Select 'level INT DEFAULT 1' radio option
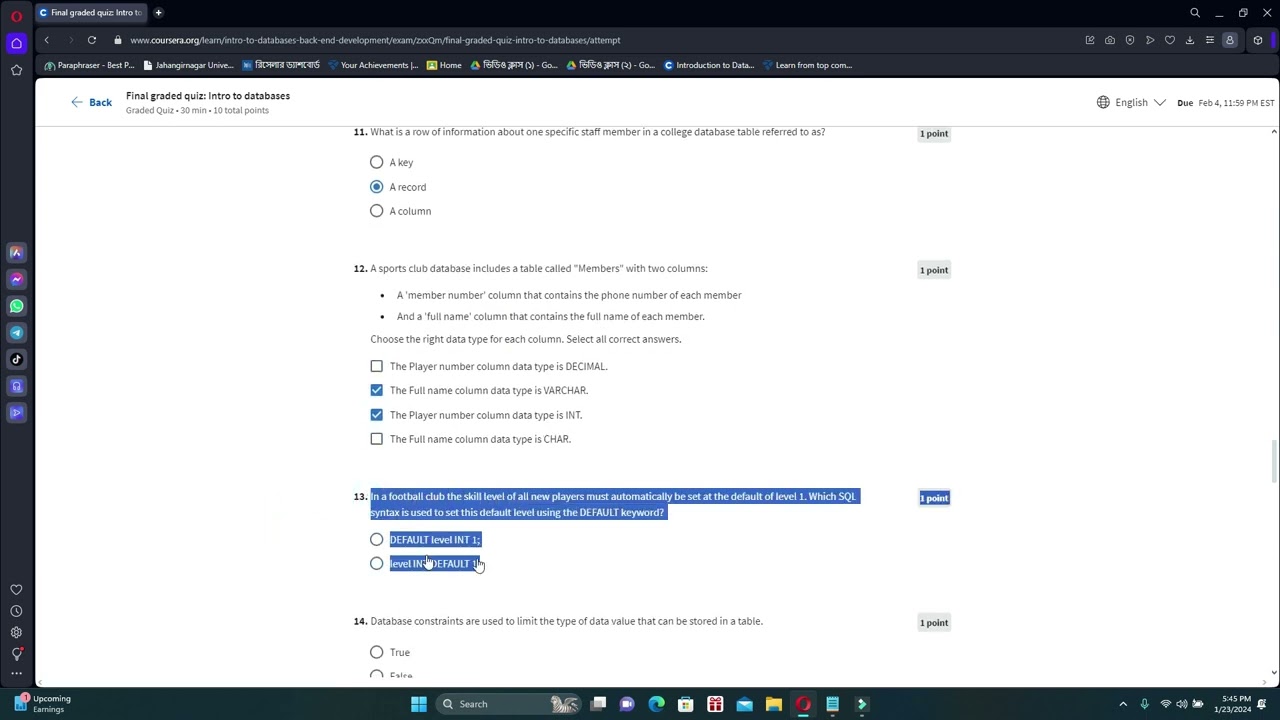This screenshot has height=720, width=1280. pyautogui.click(x=376, y=564)
